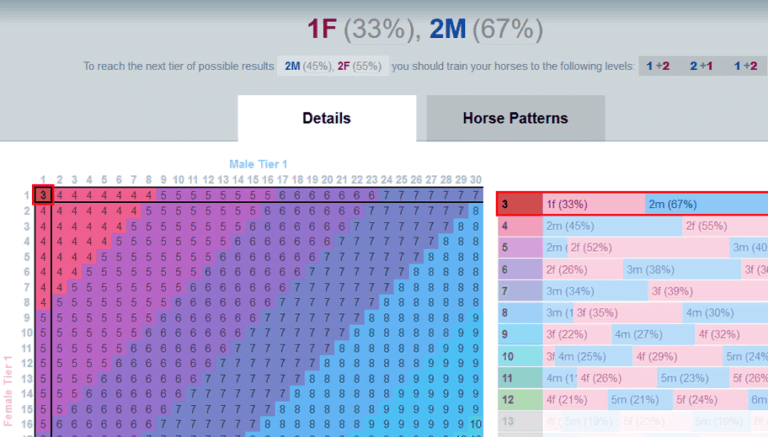Select male column header 9
This screenshot has height=437, width=768.
[164, 180]
